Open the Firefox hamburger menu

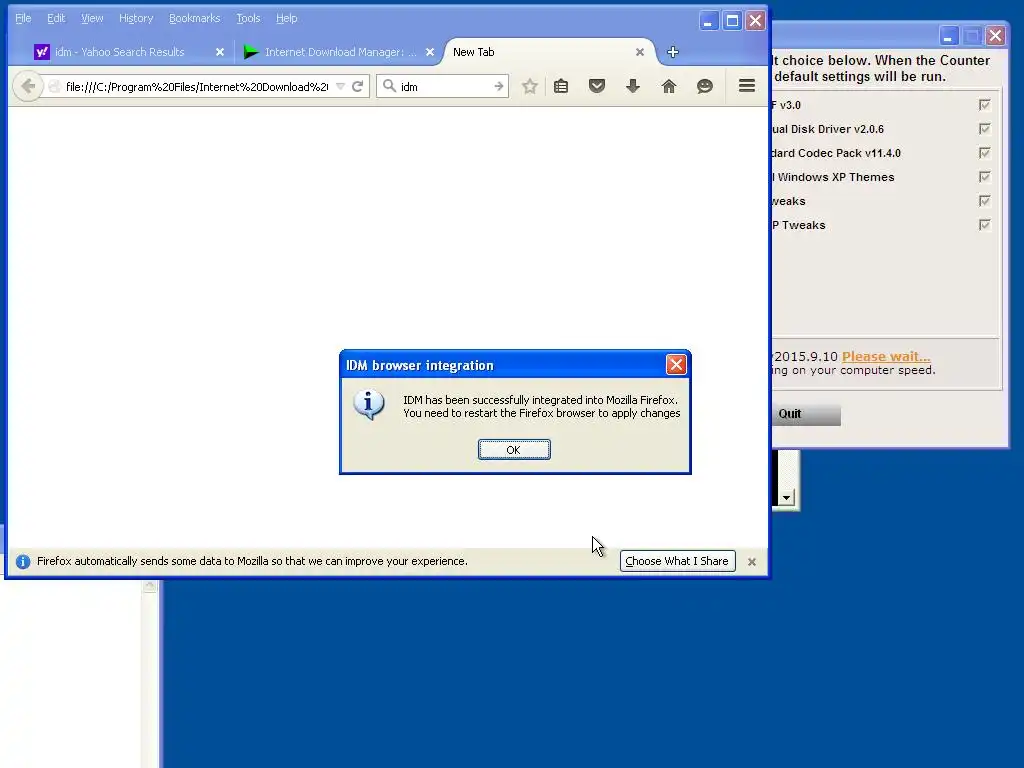747,86
